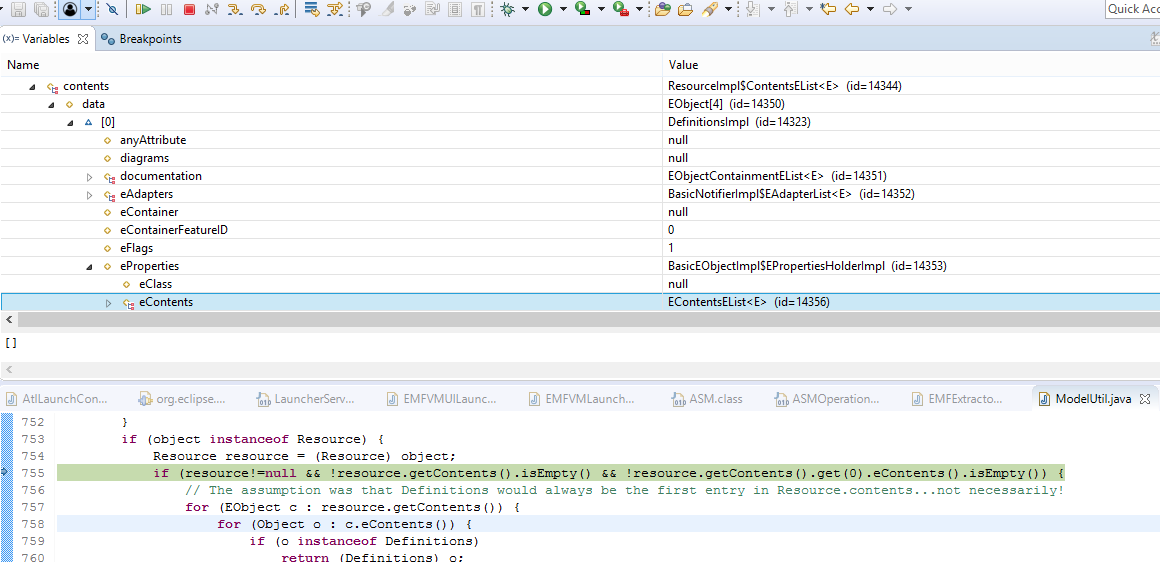Expand the eContents variable node
1160x562 pixels.
pyautogui.click(x=109, y=302)
